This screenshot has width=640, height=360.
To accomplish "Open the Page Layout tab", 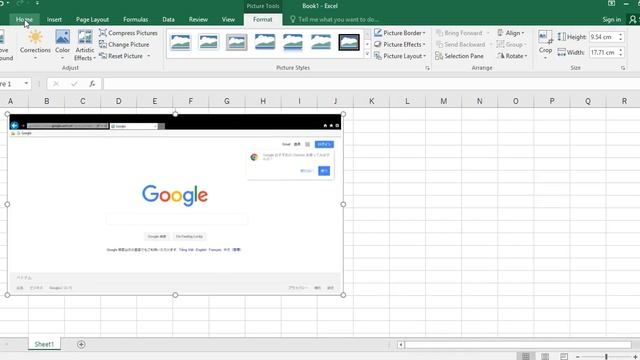I will coord(92,19).
